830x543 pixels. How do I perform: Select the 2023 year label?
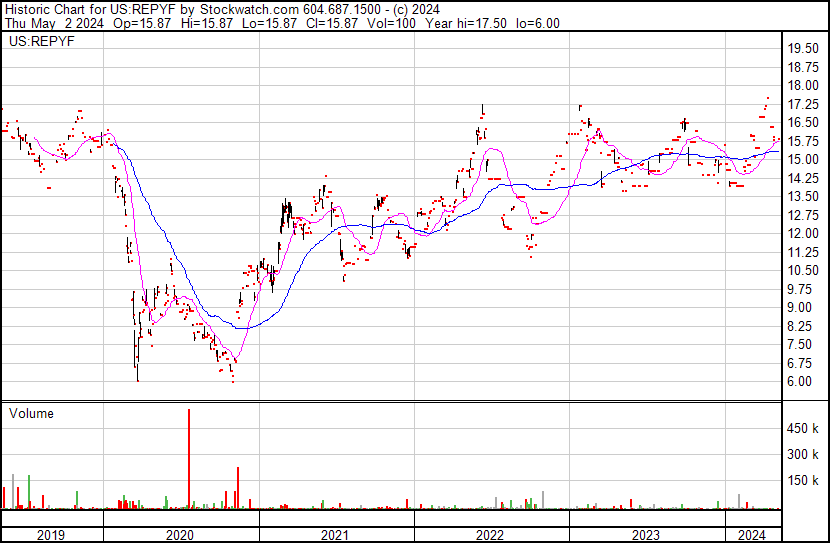pos(646,535)
